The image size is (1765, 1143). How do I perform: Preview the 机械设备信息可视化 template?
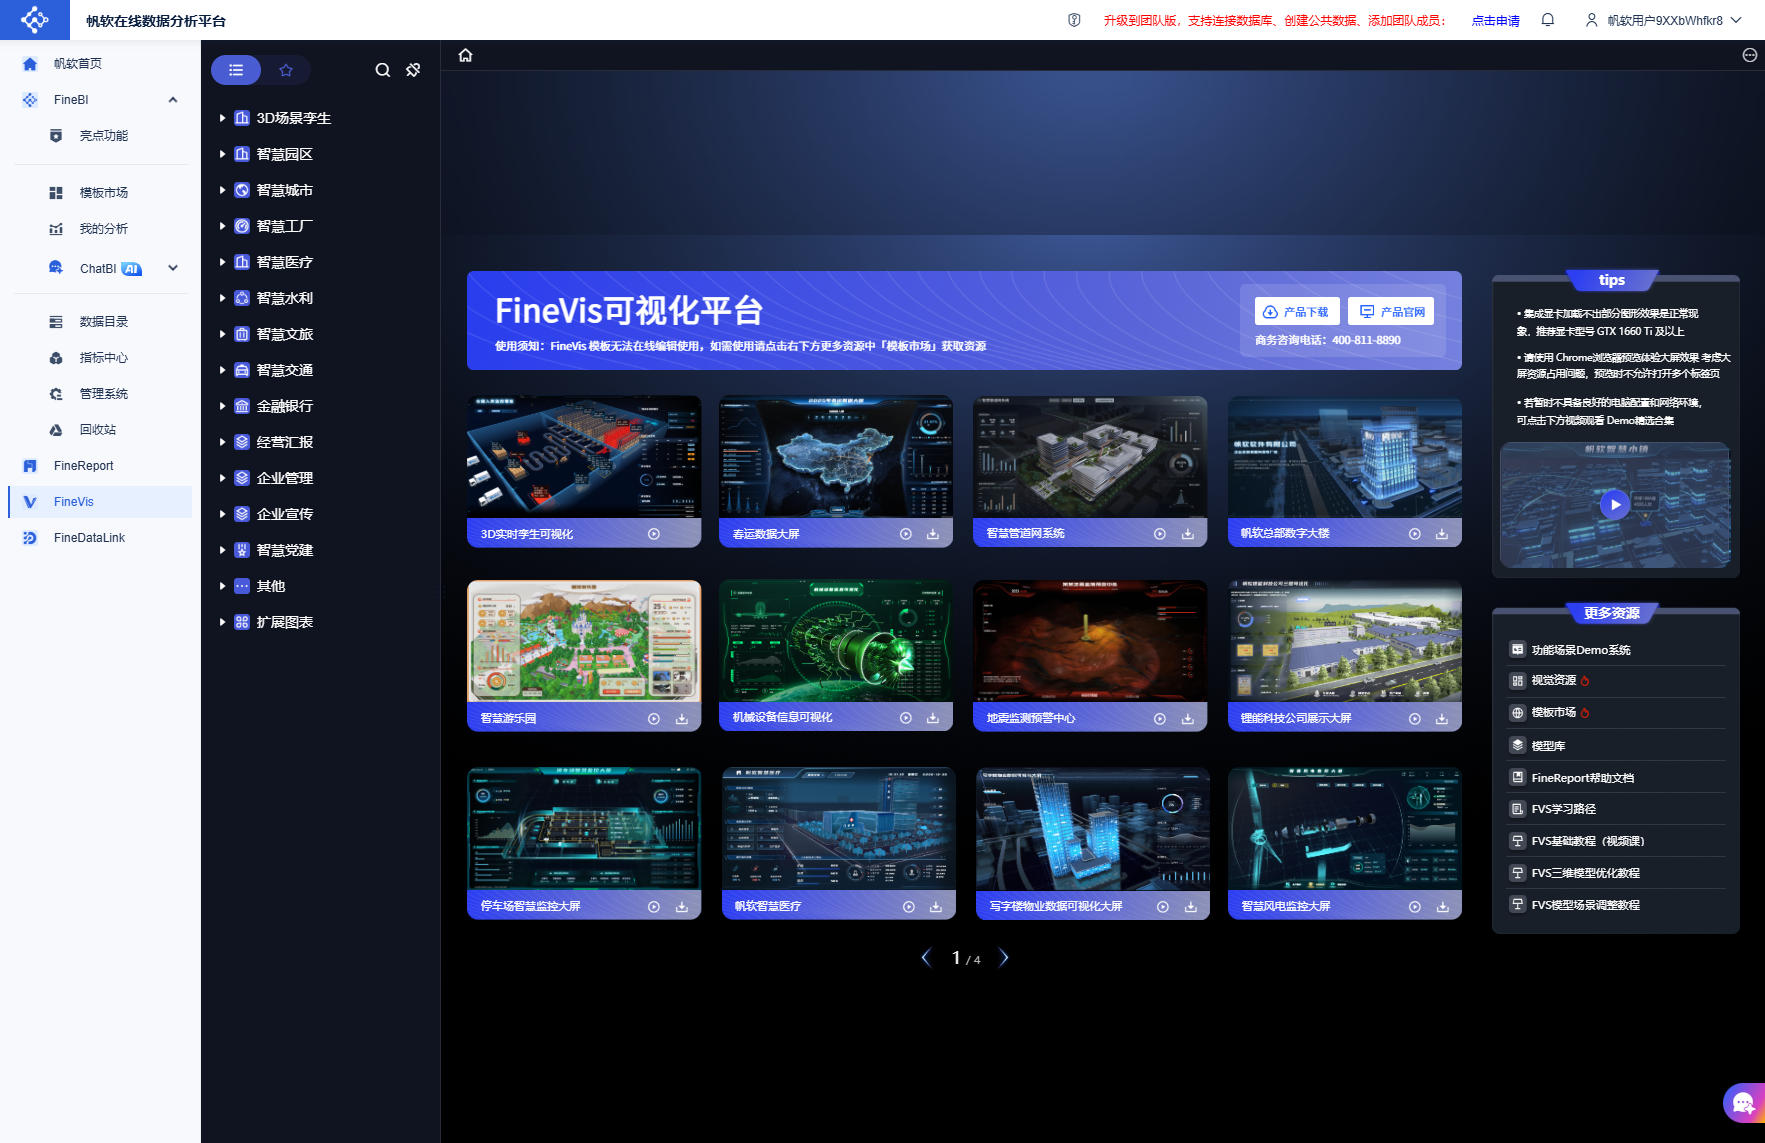[x=906, y=718]
